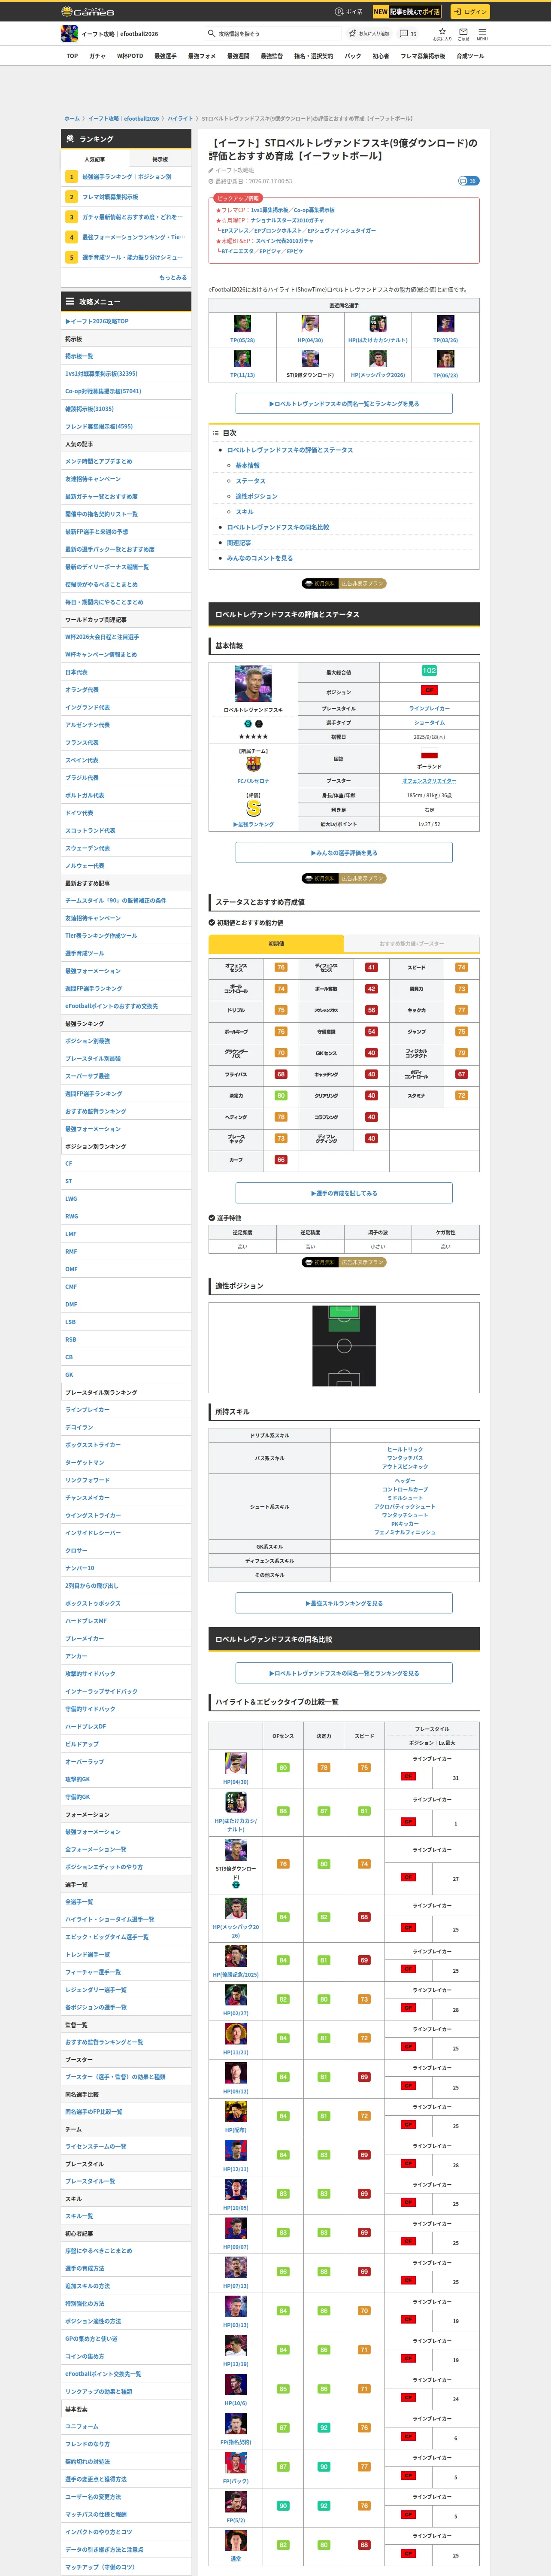Click the Lewandowski portrait in 基本情報
Viewport: 551px width, 2576px height.
(x=253, y=684)
